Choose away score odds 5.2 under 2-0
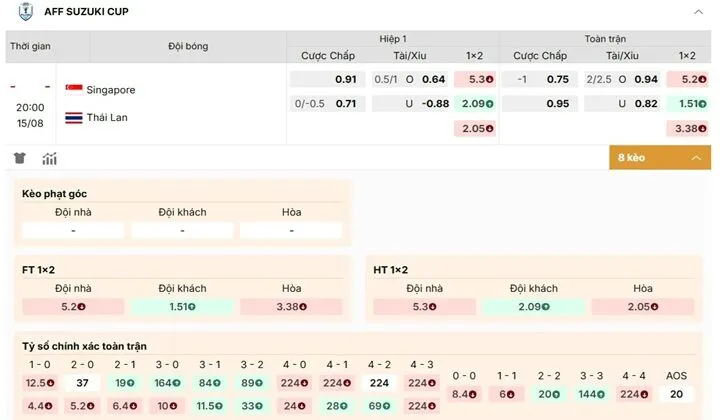Screen dimensions: 720x420 pos(82,406)
